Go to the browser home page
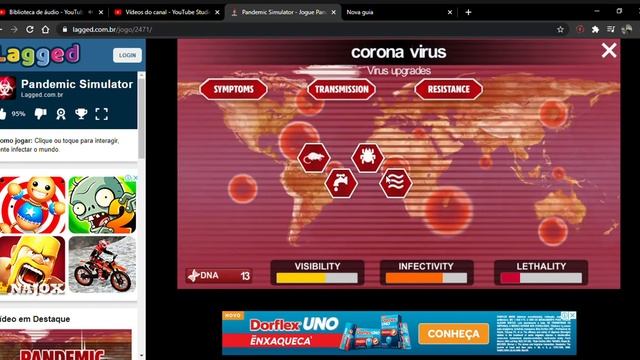 (x=45, y=29)
